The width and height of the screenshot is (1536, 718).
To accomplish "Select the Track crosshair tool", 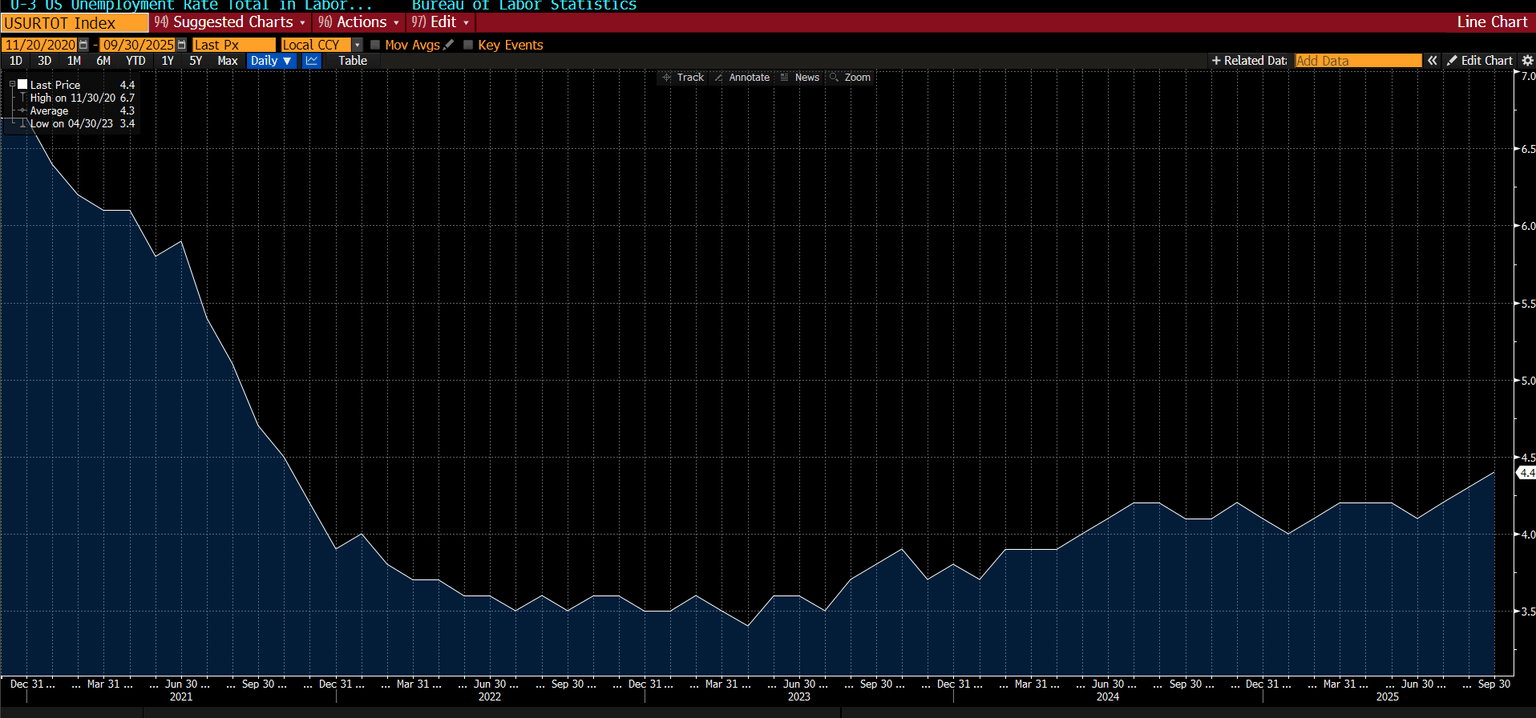I will pyautogui.click(x=683, y=77).
